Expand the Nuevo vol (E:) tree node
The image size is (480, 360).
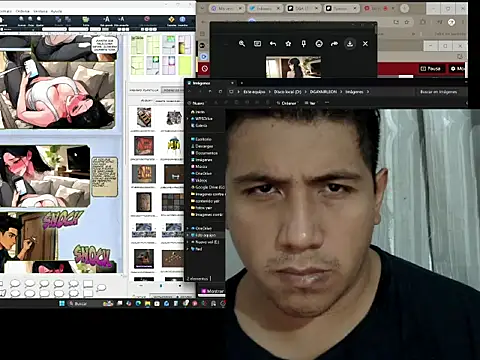click(188, 242)
